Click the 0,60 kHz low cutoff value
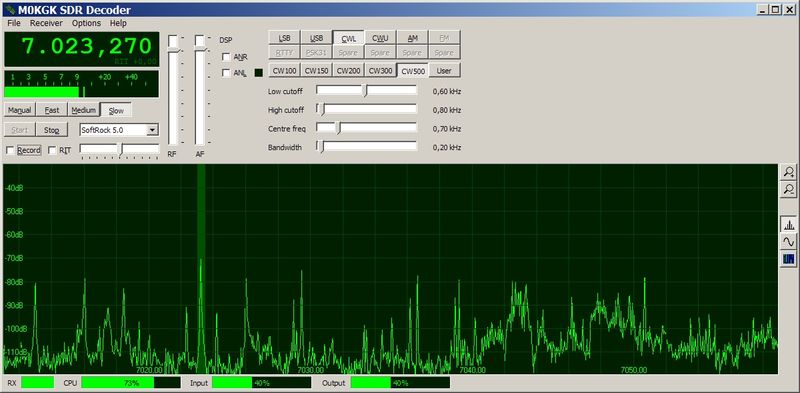800x393 pixels. [446, 92]
